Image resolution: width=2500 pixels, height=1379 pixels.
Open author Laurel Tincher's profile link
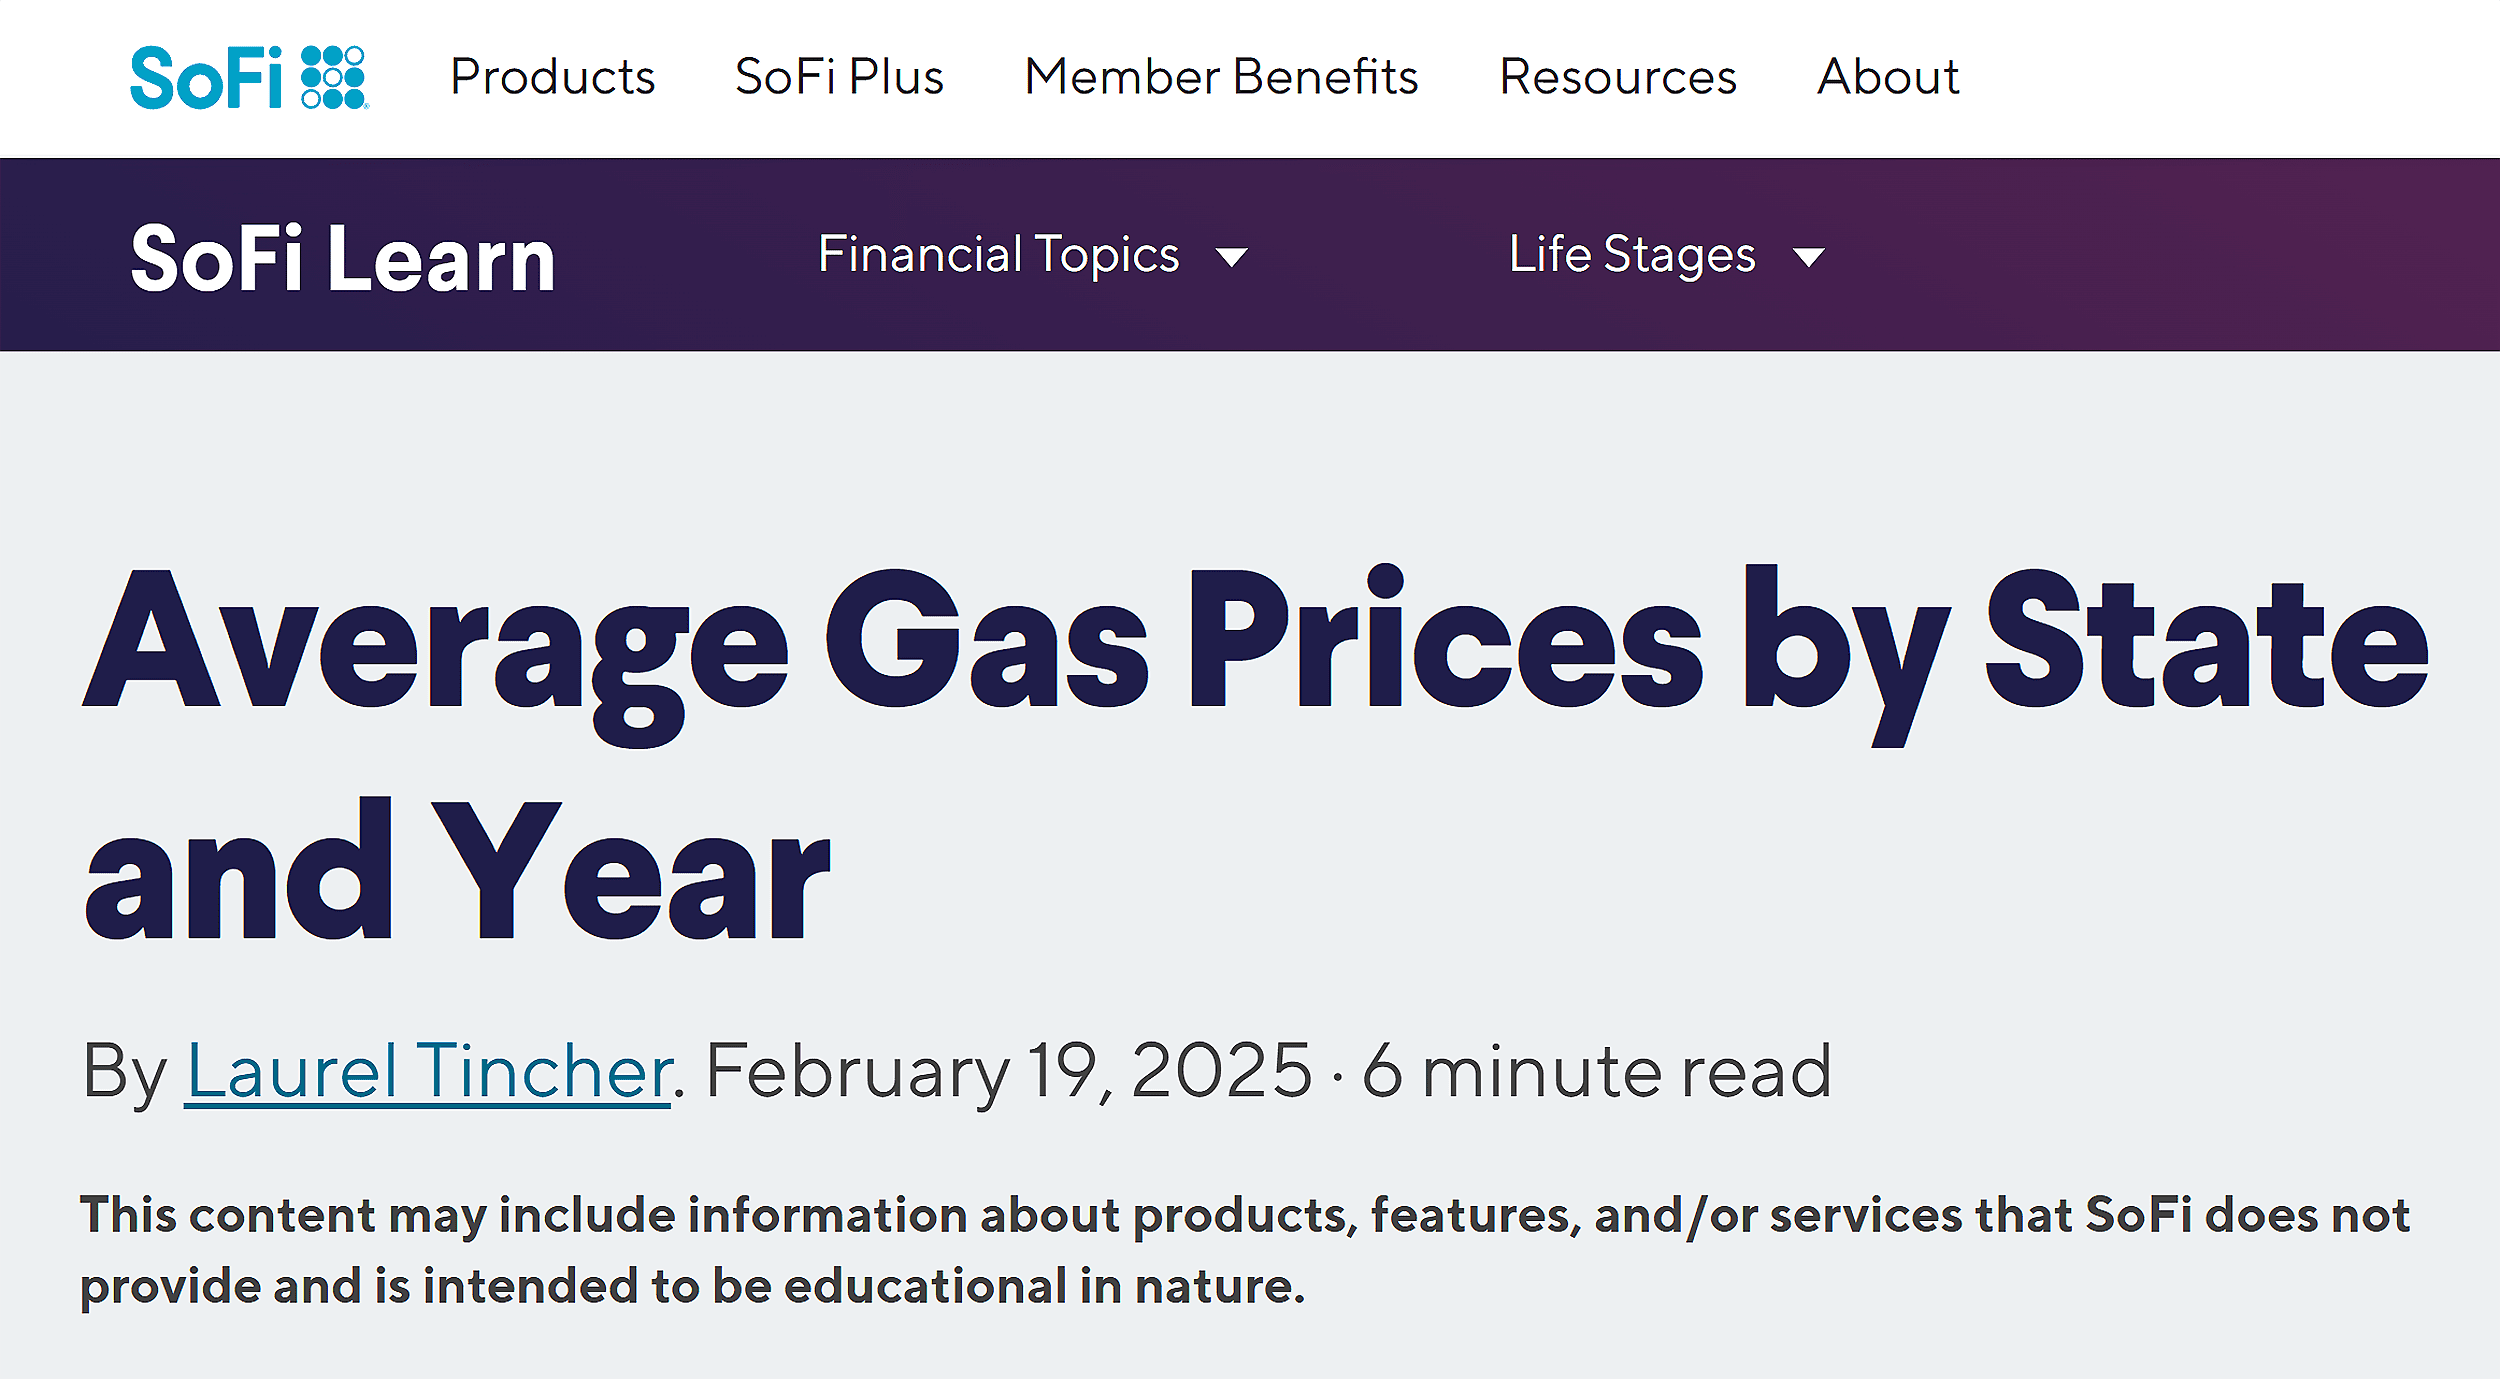(428, 1072)
